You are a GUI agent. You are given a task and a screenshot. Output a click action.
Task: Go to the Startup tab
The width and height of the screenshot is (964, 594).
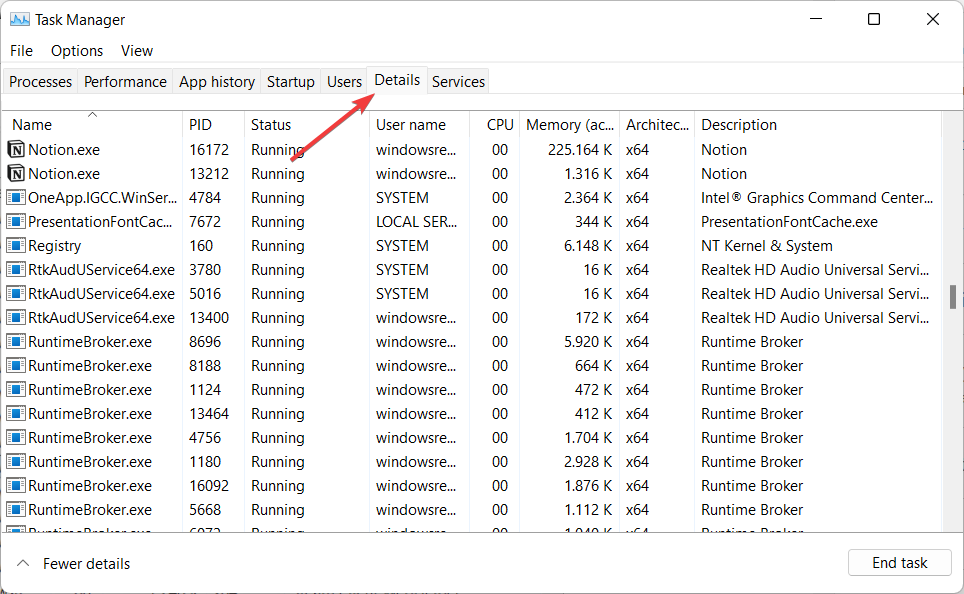click(x=291, y=81)
